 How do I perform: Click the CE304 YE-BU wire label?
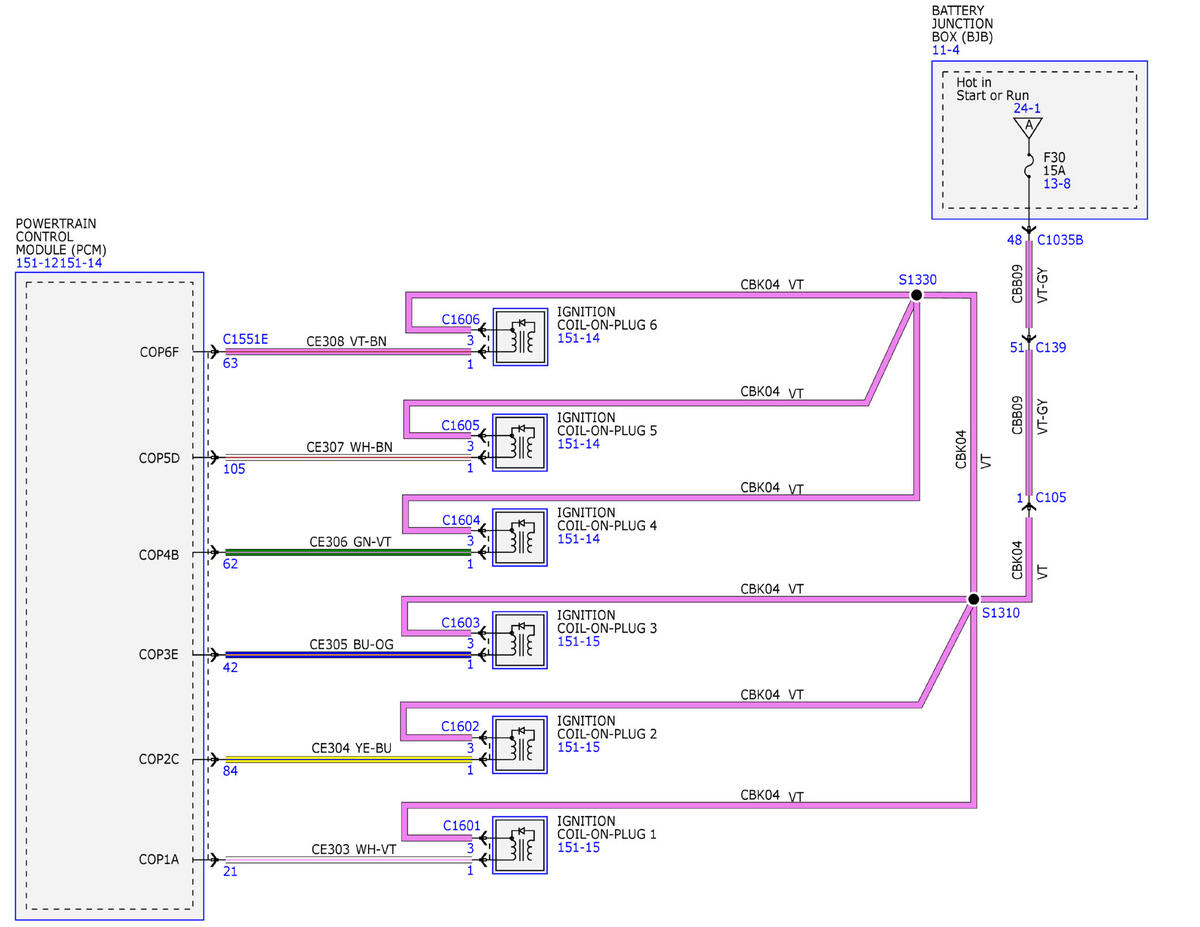(351, 748)
